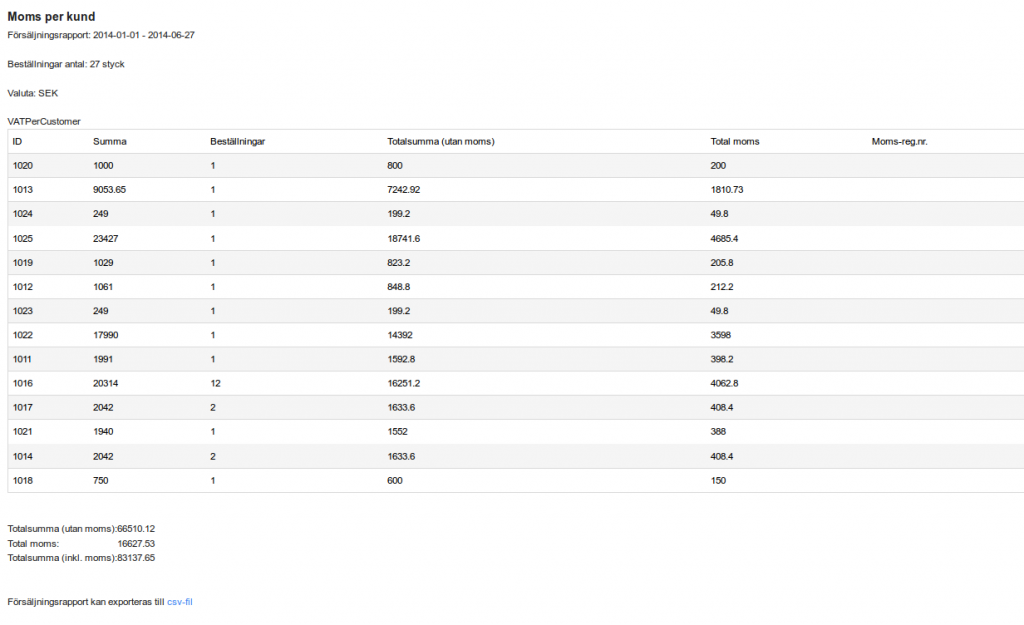
Task: Click the Totalsumma (utan moms) column header
Action: (441, 142)
